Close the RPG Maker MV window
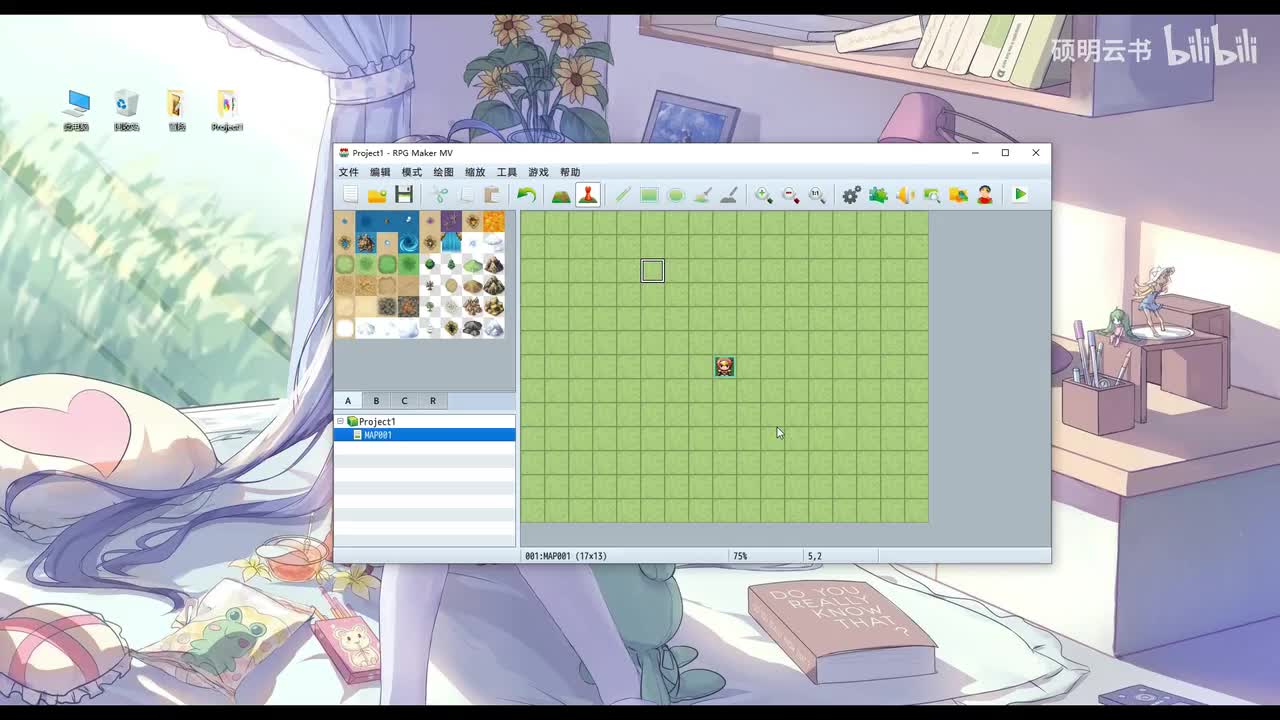The height and width of the screenshot is (720, 1280). click(1036, 153)
